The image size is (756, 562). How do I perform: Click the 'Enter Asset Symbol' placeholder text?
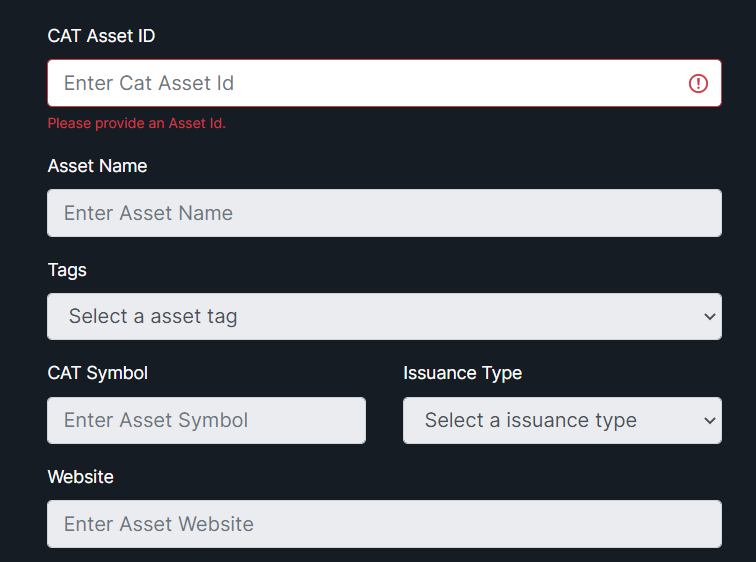click(156, 420)
